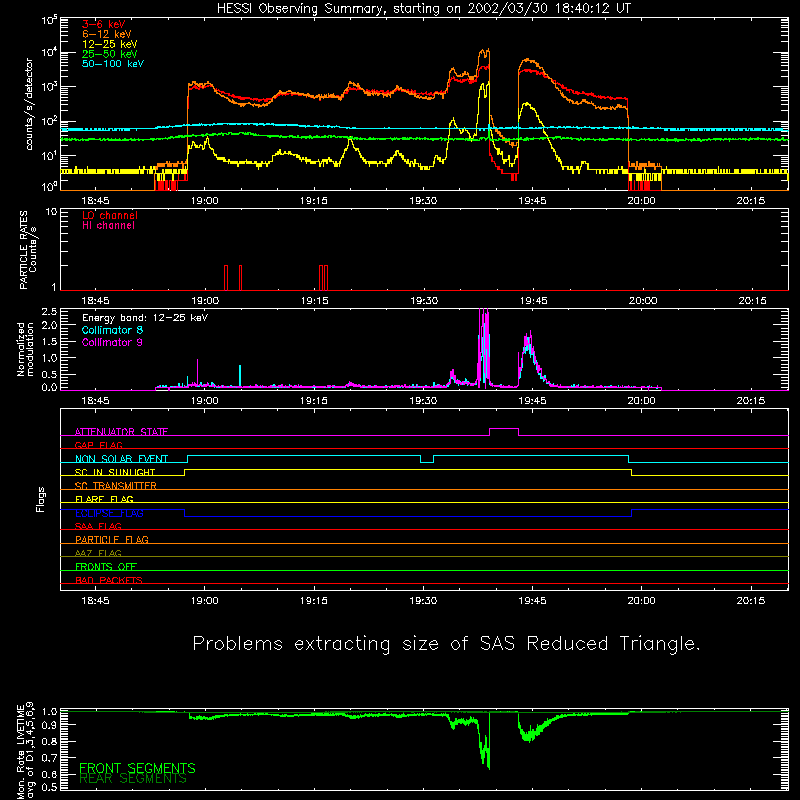This screenshot has width=800, height=800.
Task: Click the 19:30 tick label under the Flags panel
Action: 423,601
